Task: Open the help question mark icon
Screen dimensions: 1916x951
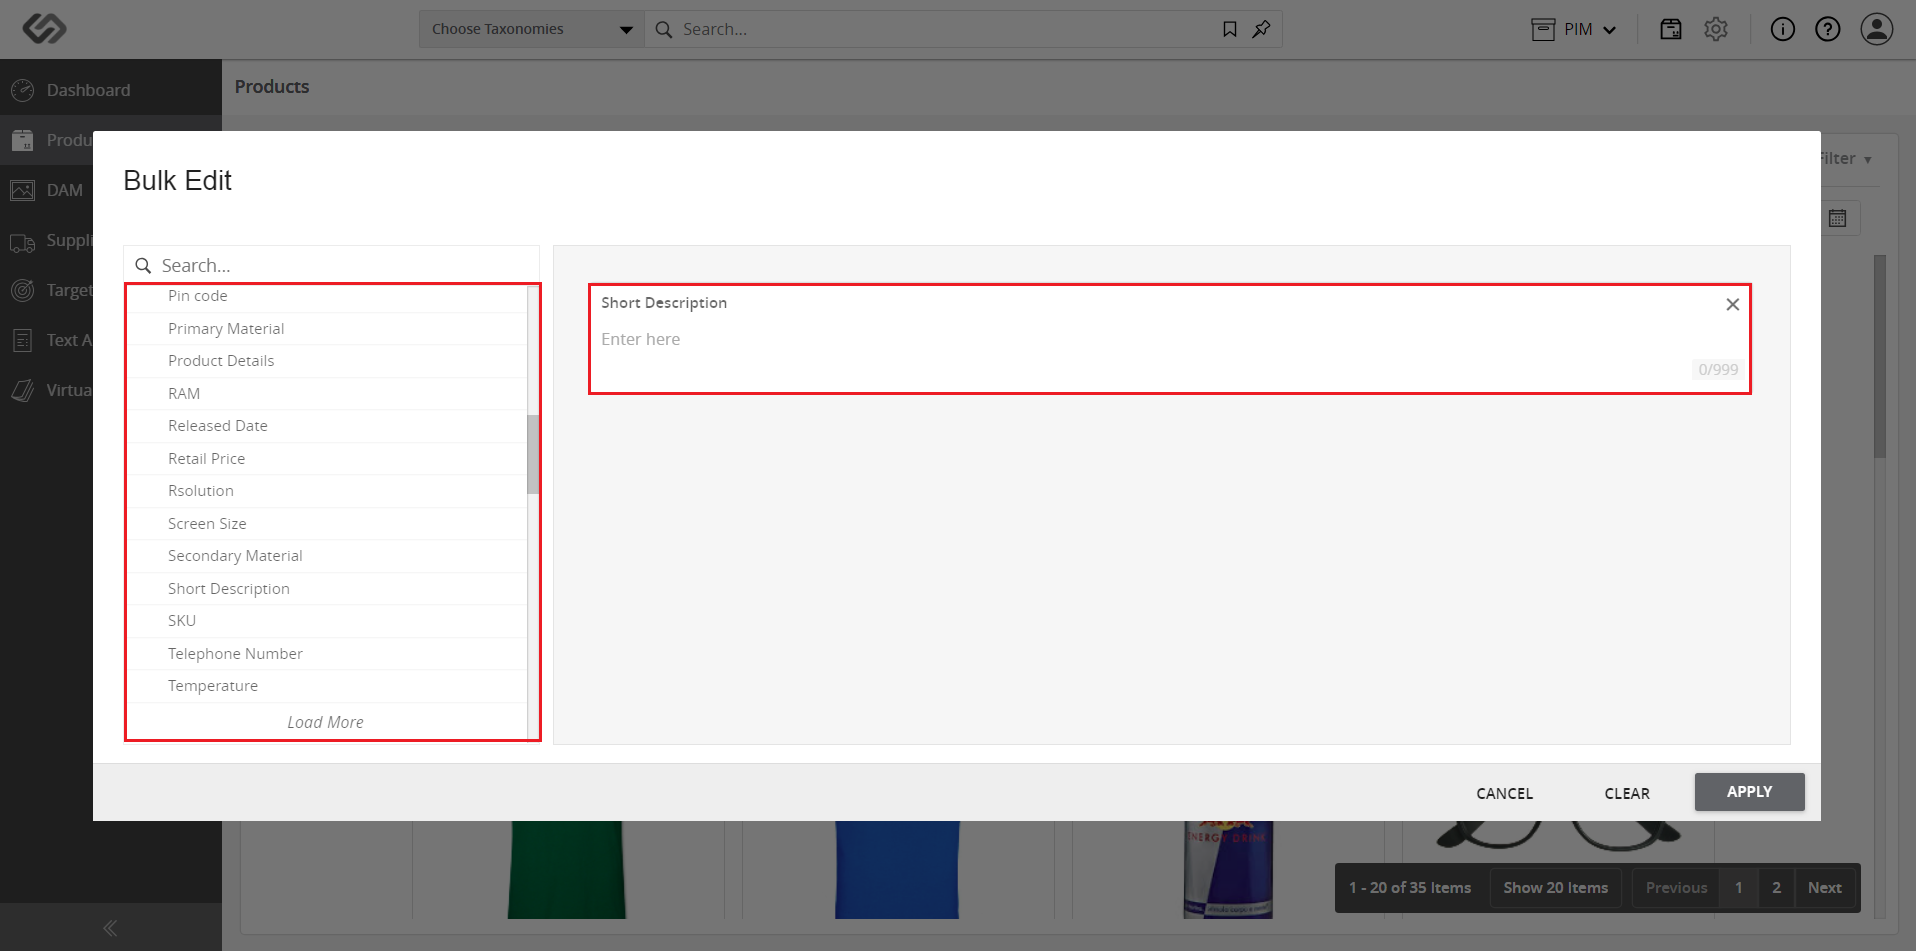Action: point(1828,29)
